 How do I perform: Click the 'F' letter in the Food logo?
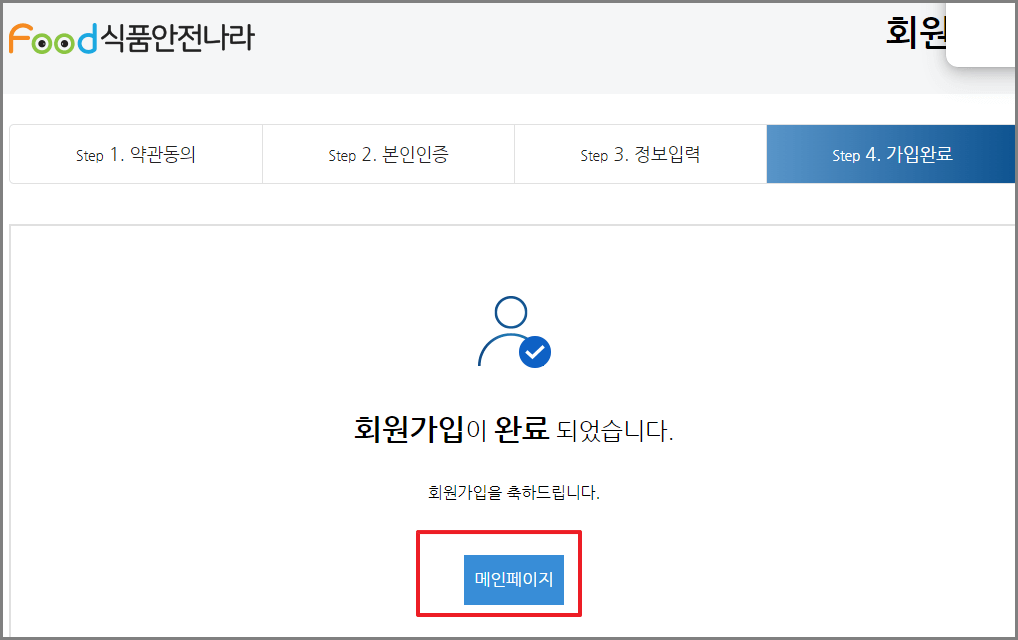coord(22,38)
